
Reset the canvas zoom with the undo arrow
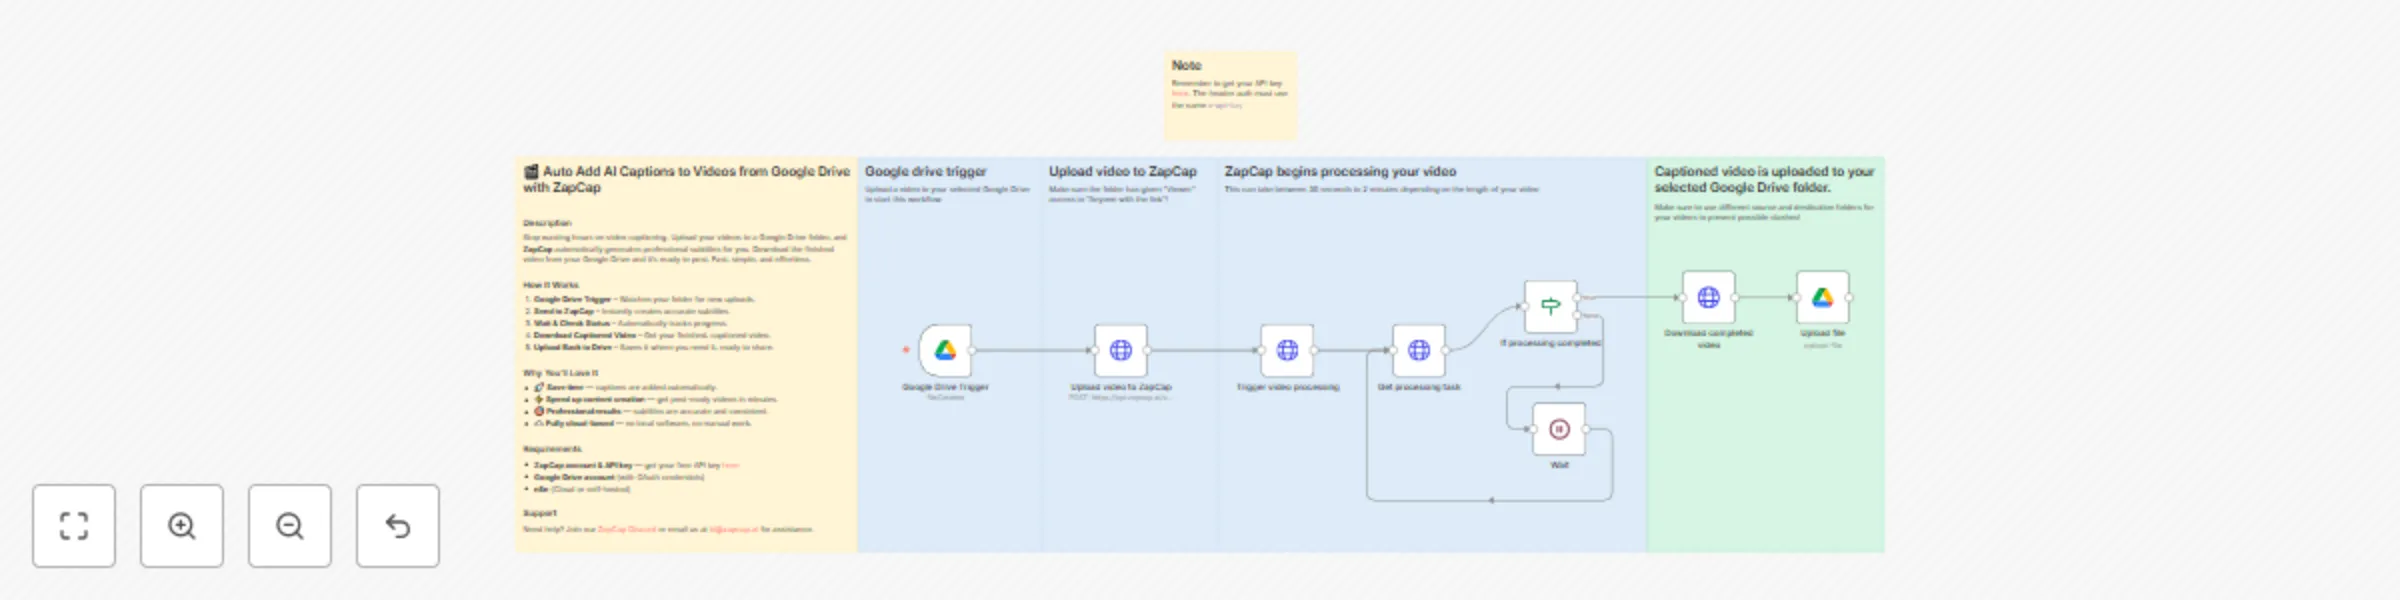pos(398,526)
